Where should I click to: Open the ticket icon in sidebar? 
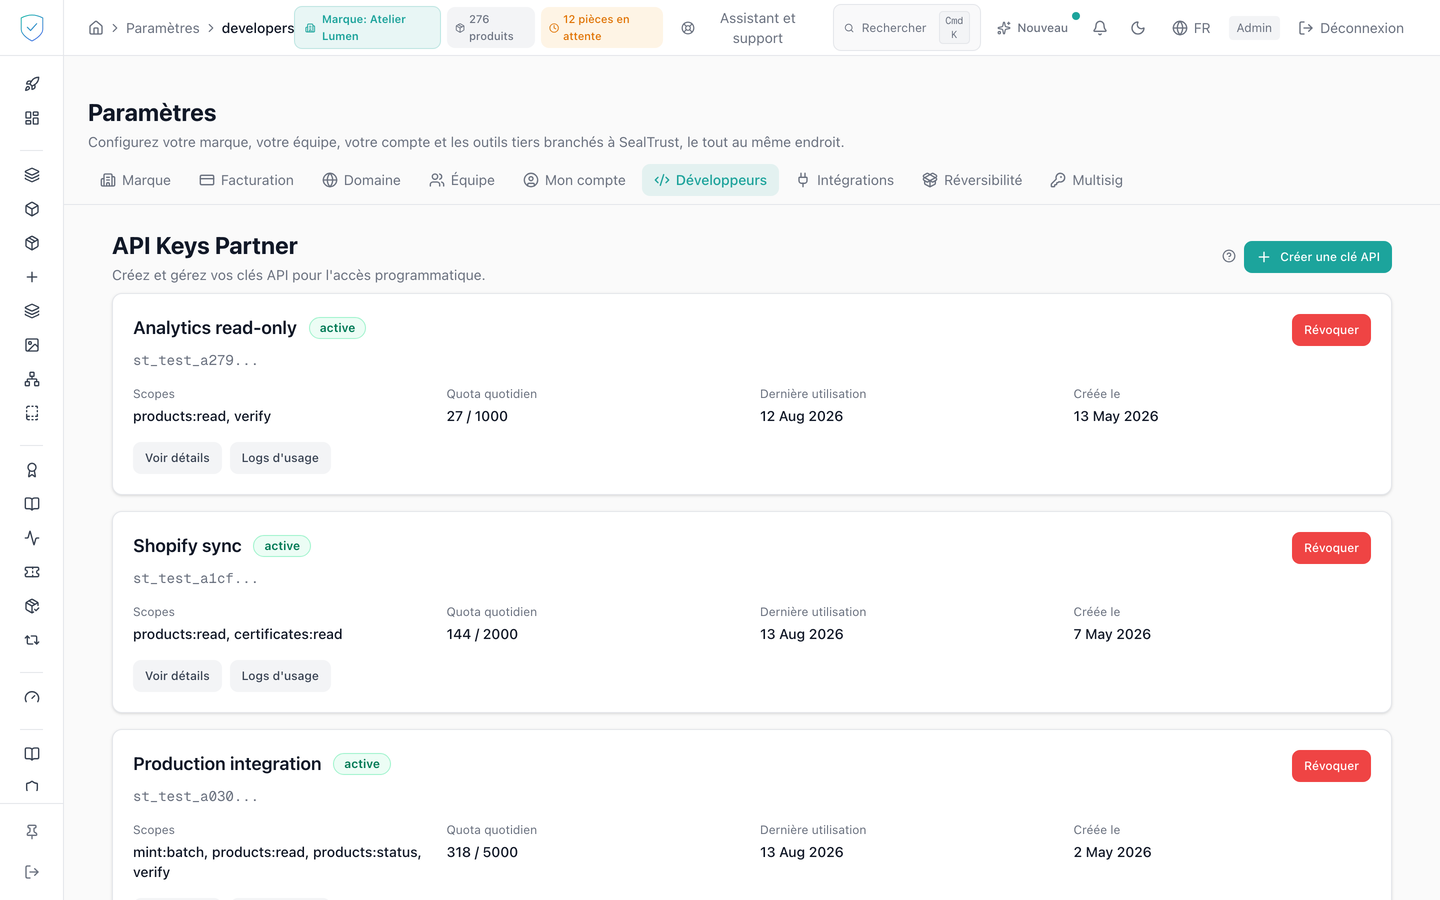point(32,572)
